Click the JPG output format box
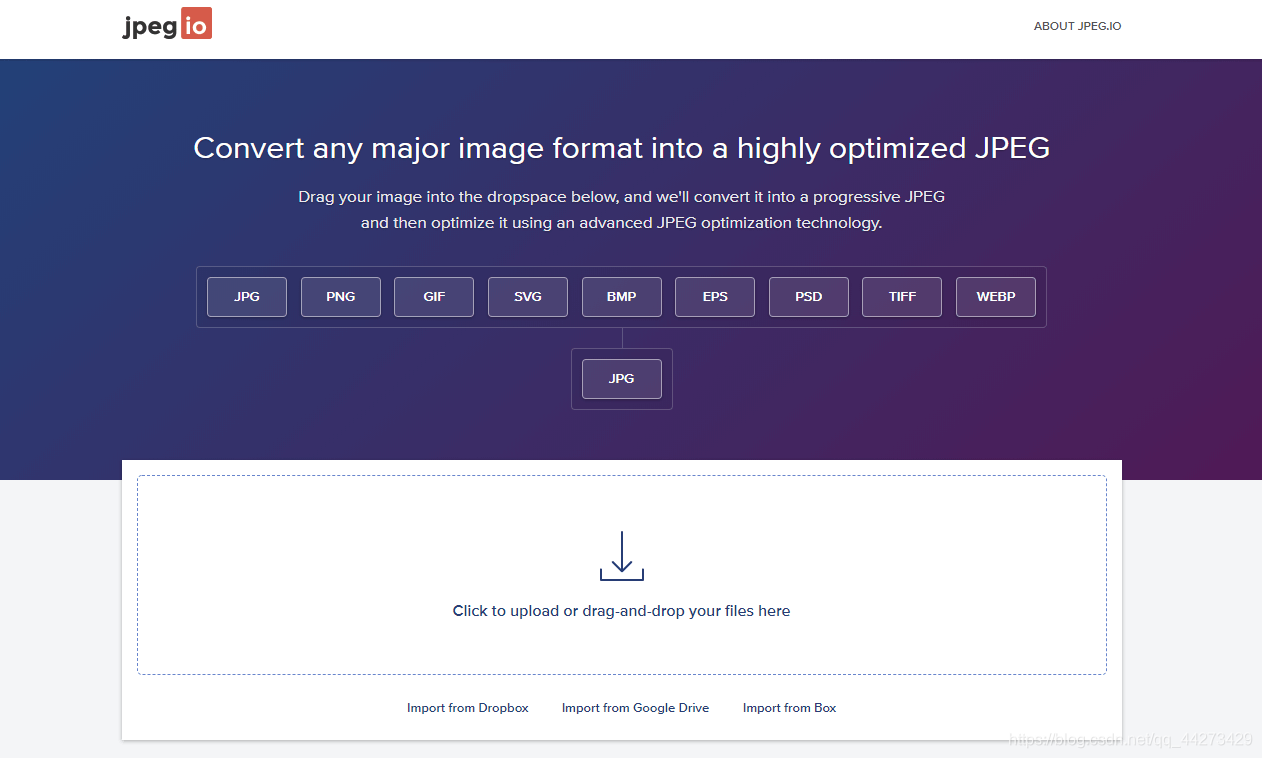The image size is (1262, 758). pos(622,379)
